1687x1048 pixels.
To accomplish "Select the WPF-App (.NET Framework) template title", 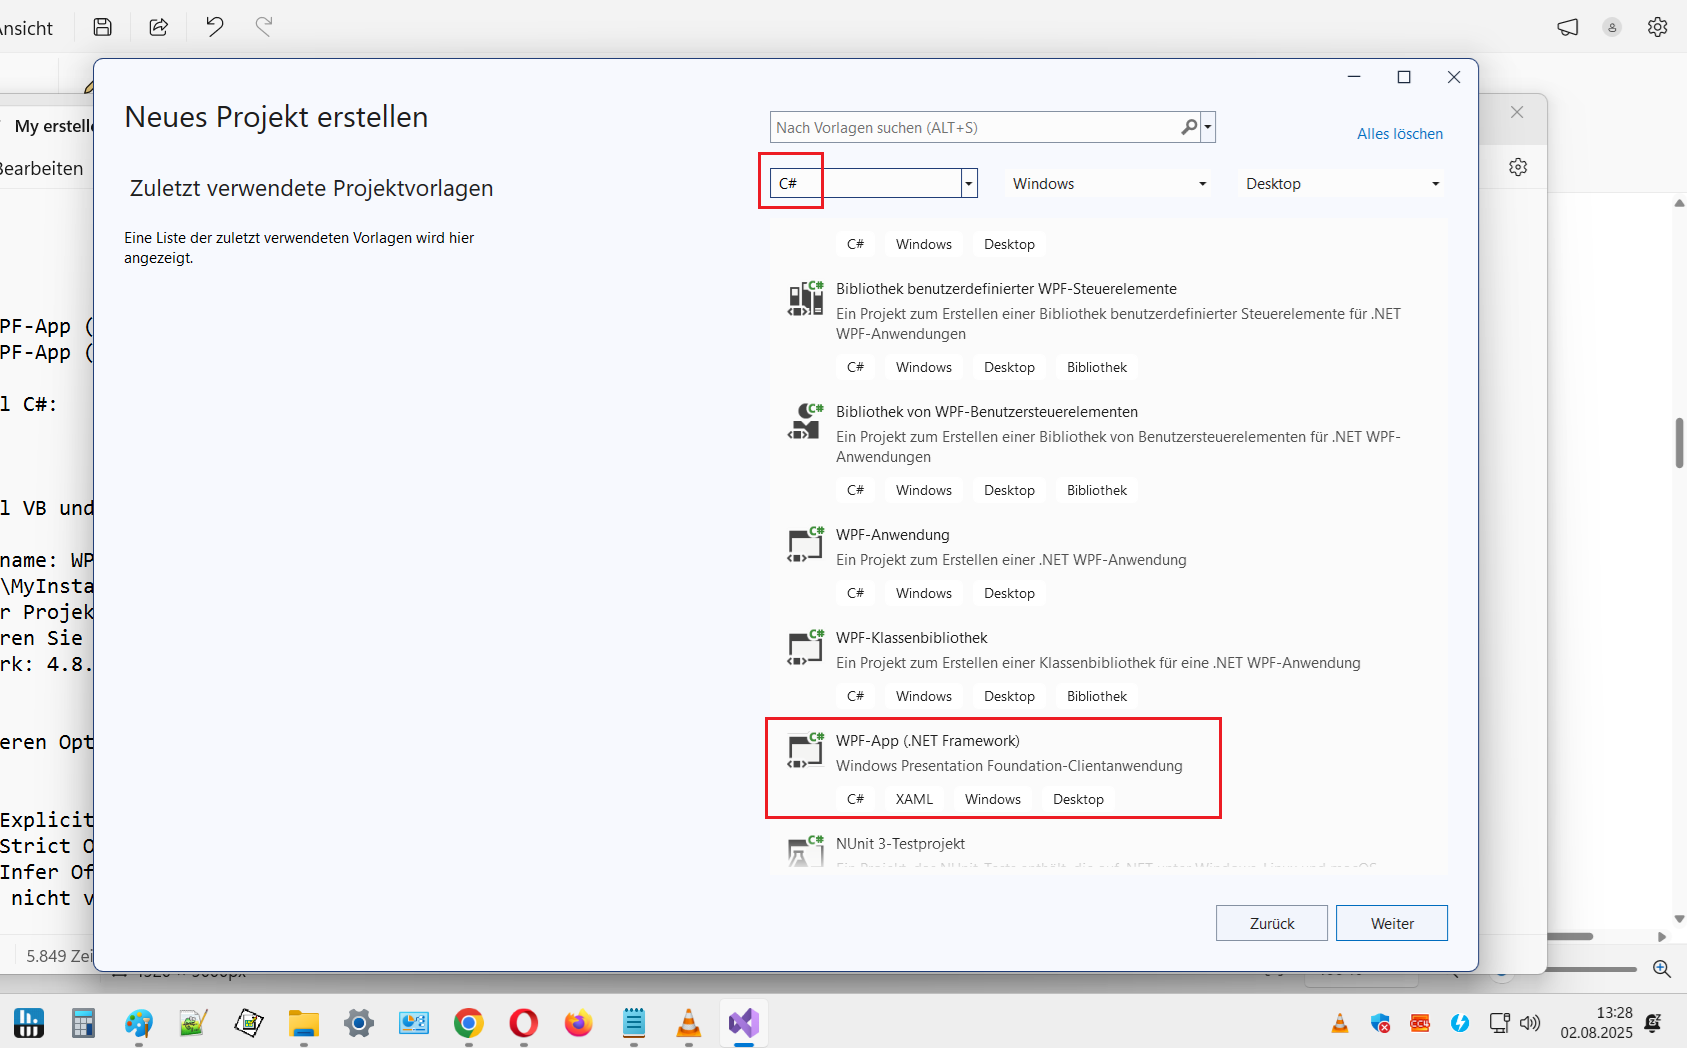I will tap(927, 741).
